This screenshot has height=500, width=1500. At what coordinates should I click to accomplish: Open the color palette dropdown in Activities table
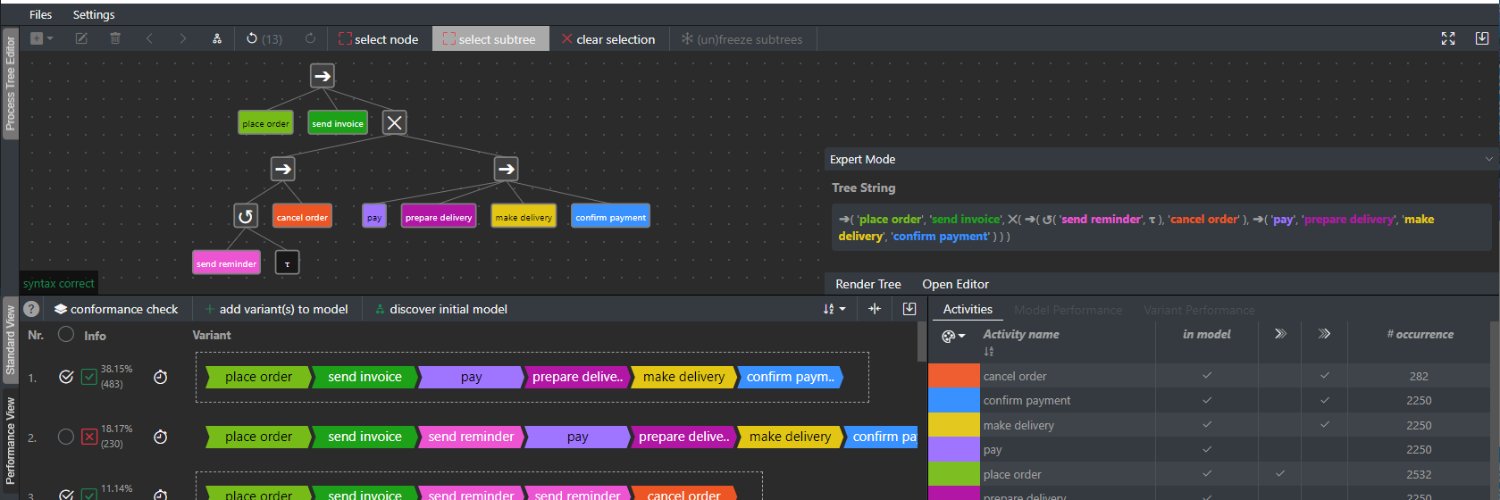pos(953,336)
